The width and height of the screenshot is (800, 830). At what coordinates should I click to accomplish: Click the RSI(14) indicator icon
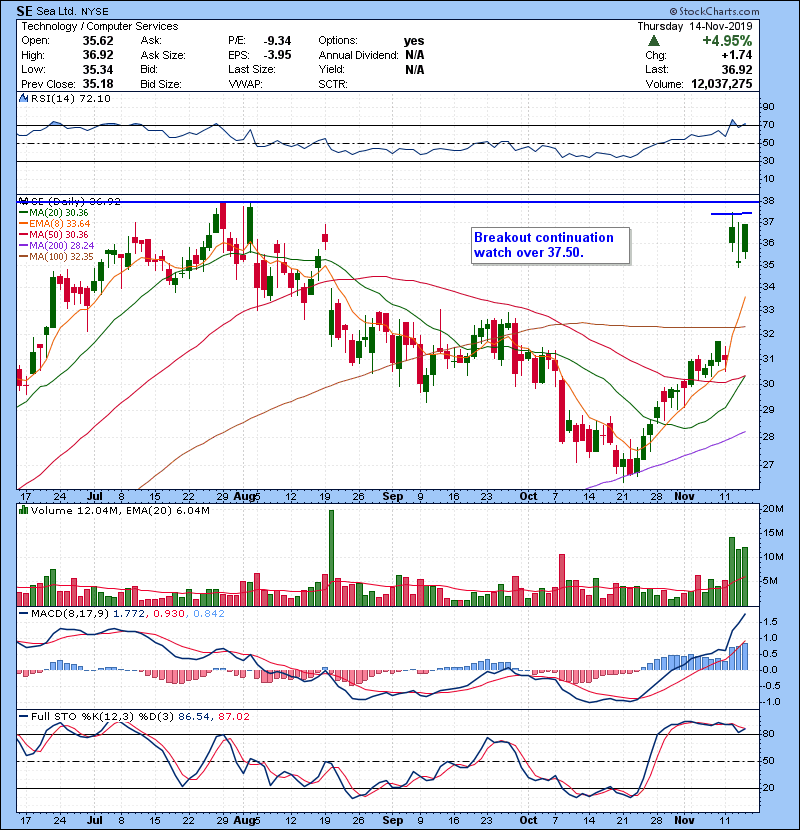click(23, 98)
